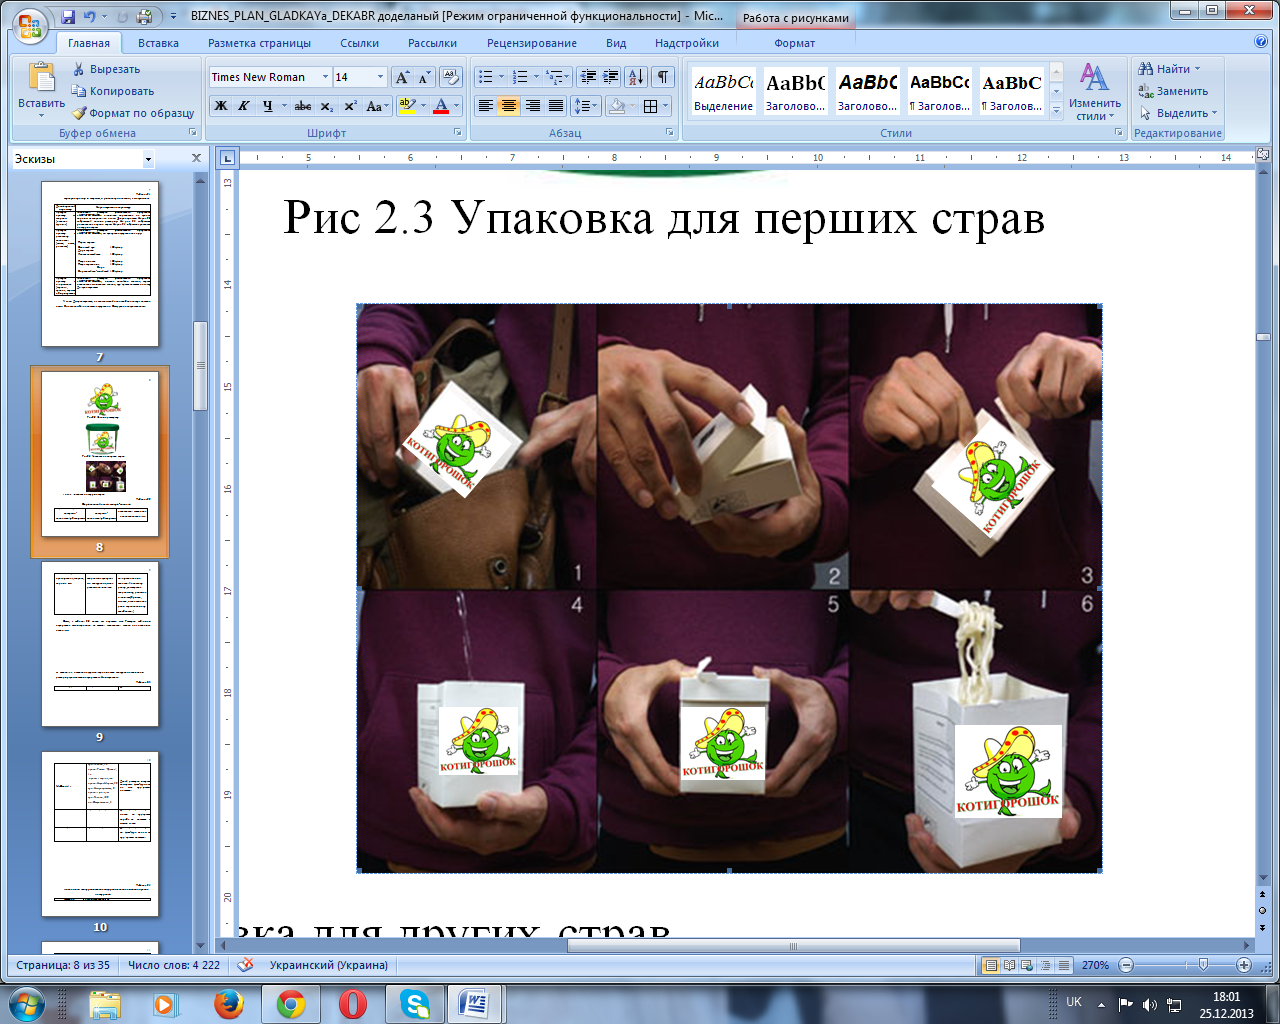The height and width of the screenshot is (1024, 1280).
Task: Click spelling check status bar icon
Action: coord(244,965)
